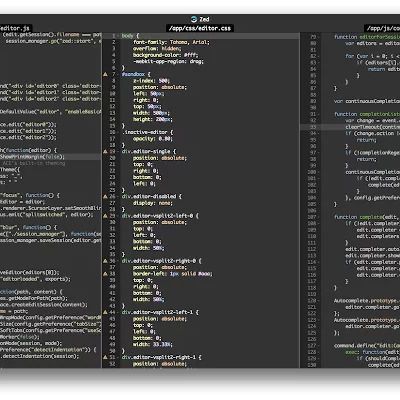Collapse the body rule fold on line 1
The height and width of the screenshot is (400, 400).
(118, 36)
